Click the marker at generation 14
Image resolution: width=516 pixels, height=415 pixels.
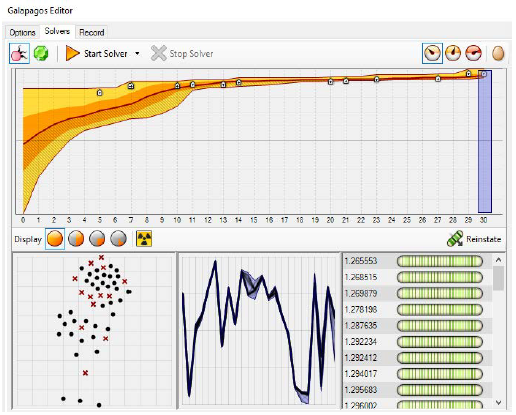coord(239,82)
